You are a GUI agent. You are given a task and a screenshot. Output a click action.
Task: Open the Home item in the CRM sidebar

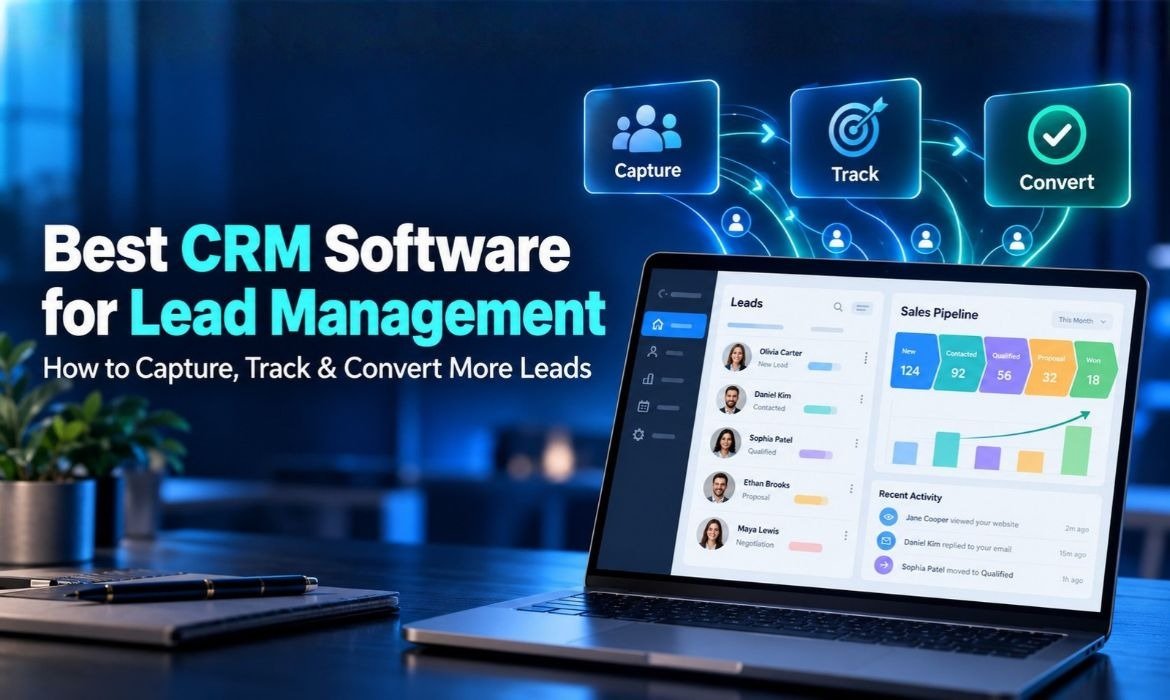[674, 325]
